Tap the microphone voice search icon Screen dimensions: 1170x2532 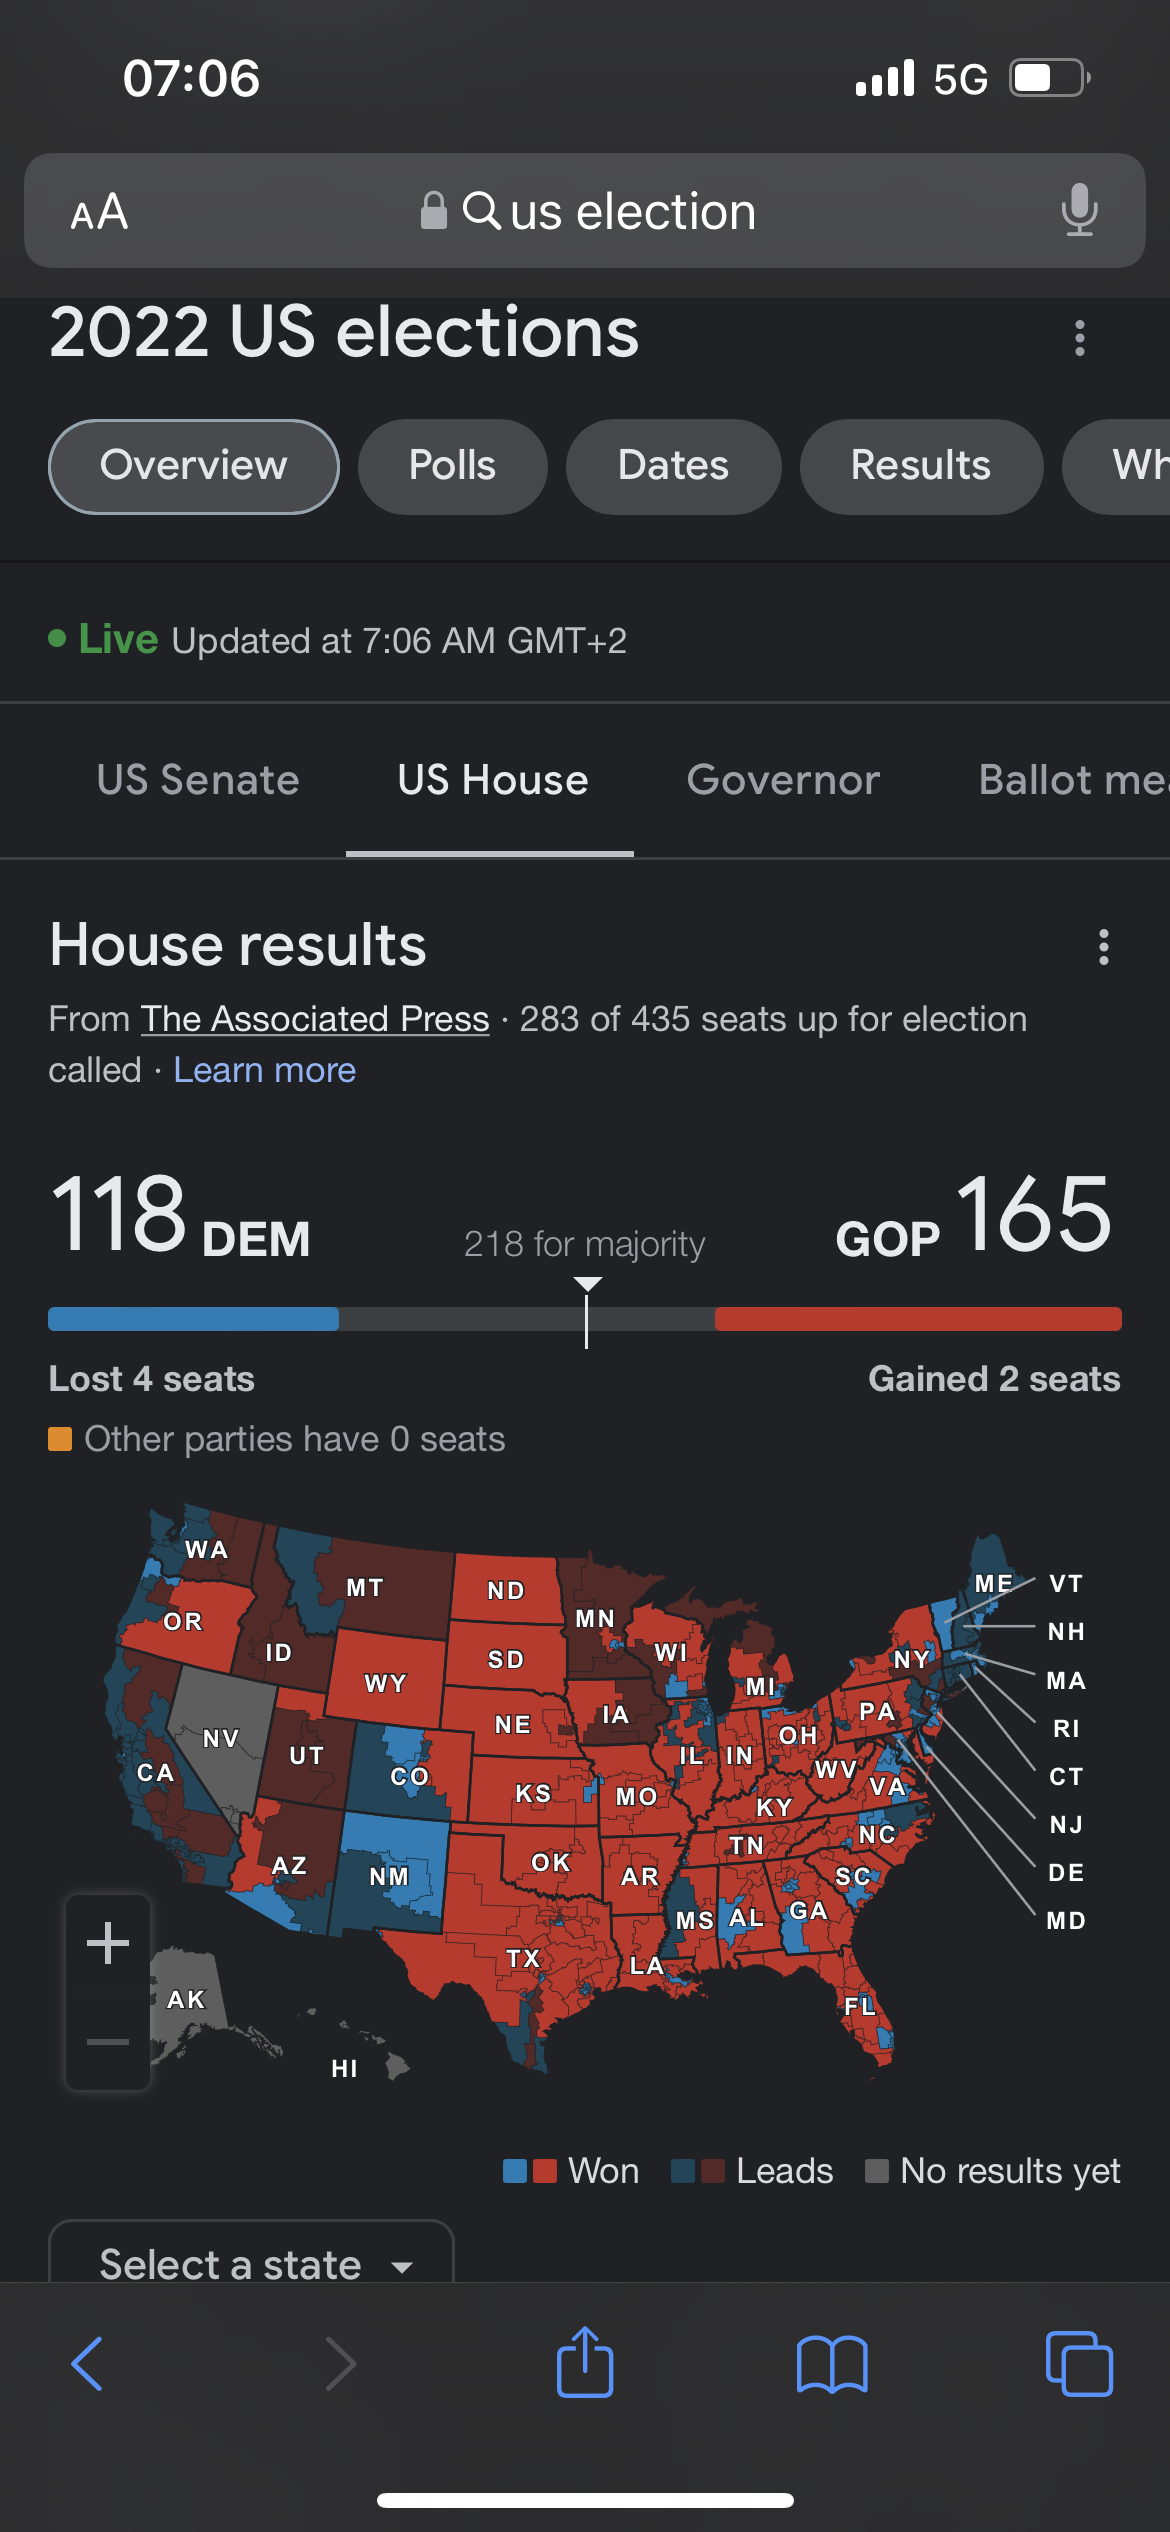pos(1079,210)
